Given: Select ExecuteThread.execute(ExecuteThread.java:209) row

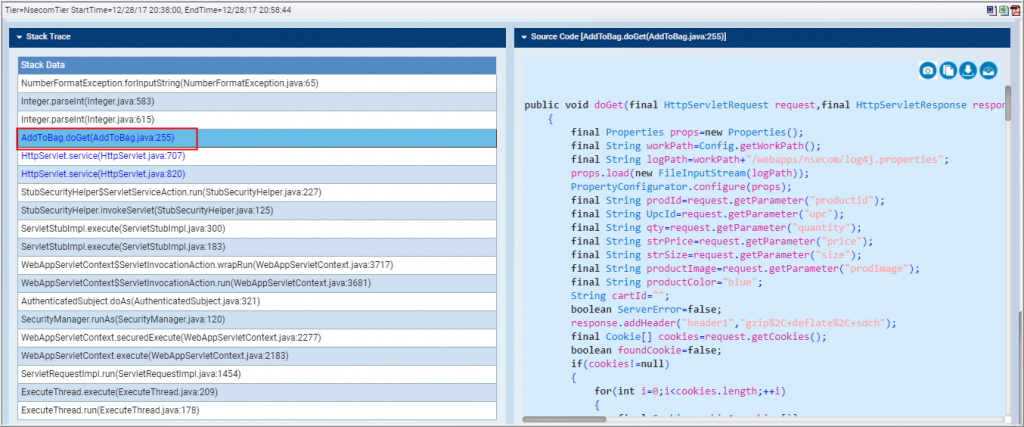Looking at the screenshot, I should pyautogui.click(x=257, y=392).
